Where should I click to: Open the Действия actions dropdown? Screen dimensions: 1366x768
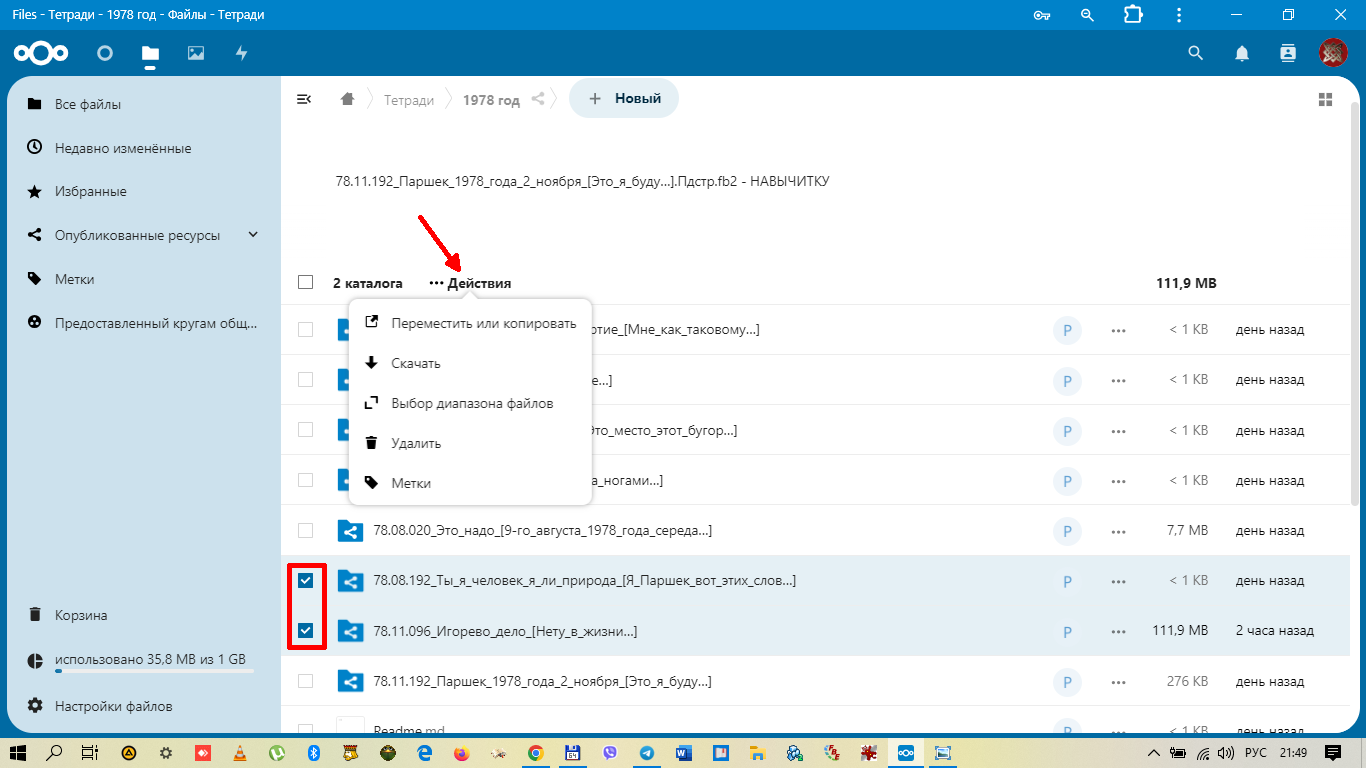click(x=470, y=283)
